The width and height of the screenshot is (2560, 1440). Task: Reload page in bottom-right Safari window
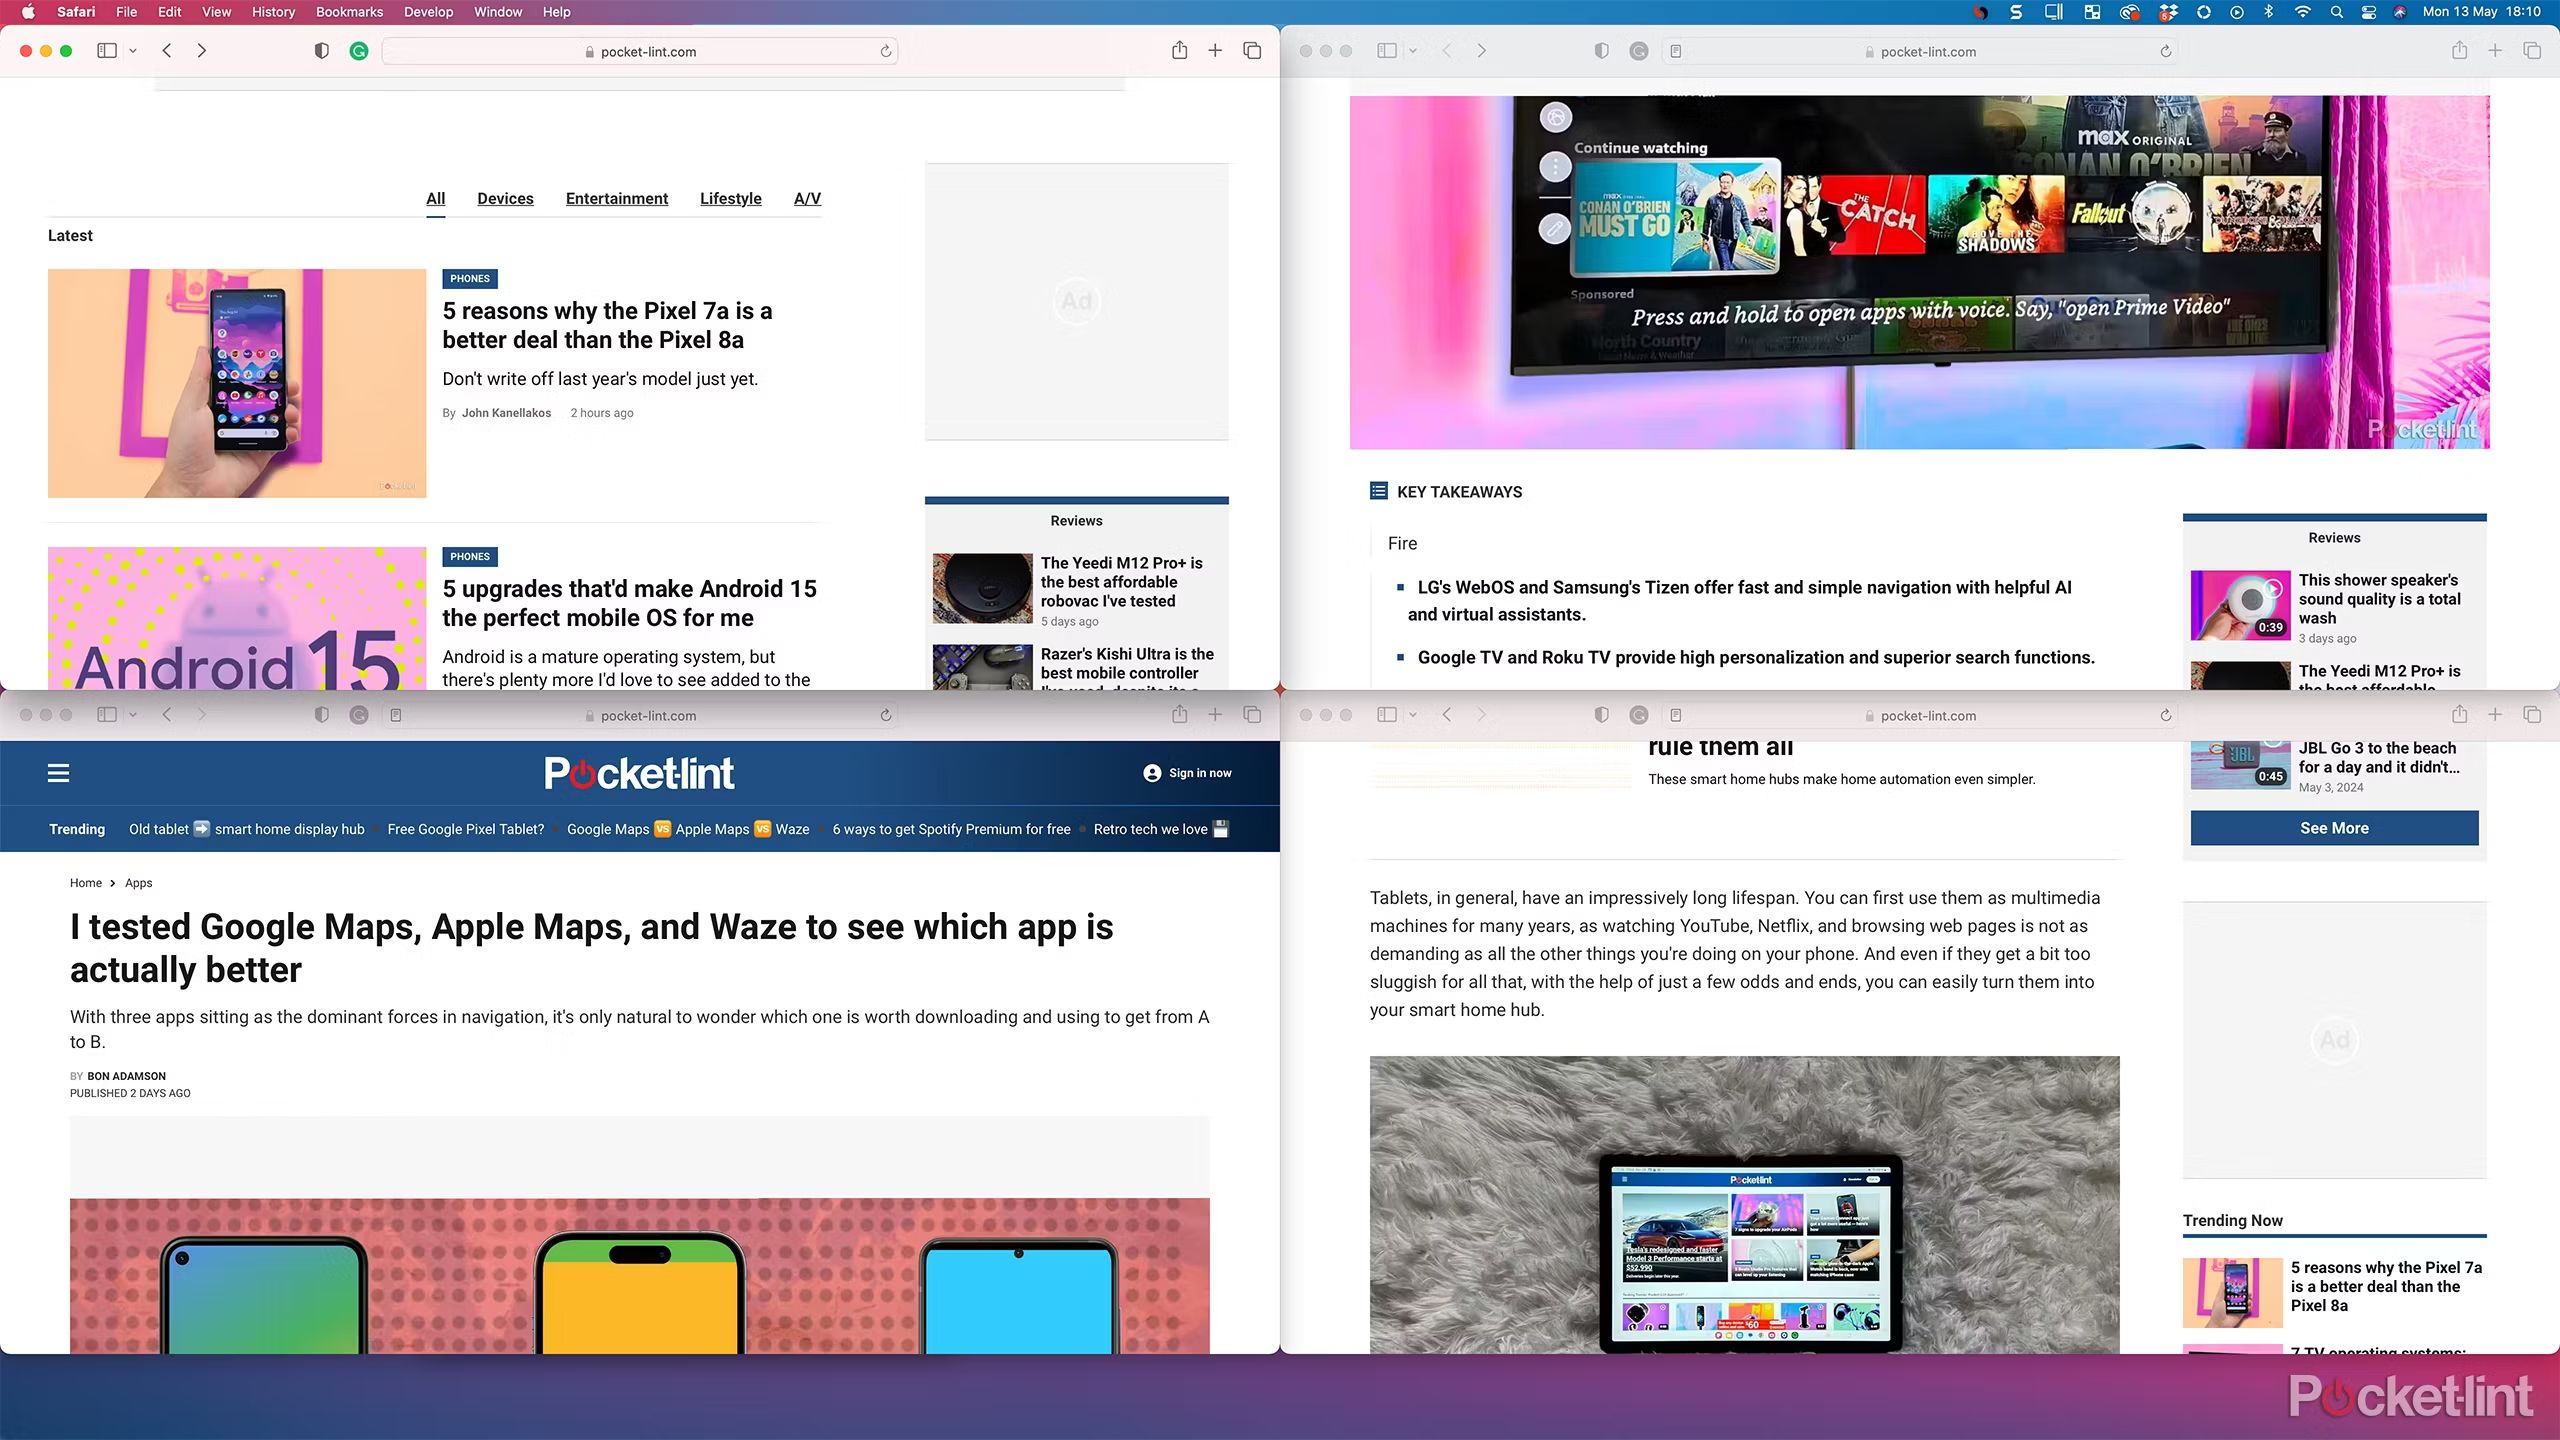point(2165,715)
